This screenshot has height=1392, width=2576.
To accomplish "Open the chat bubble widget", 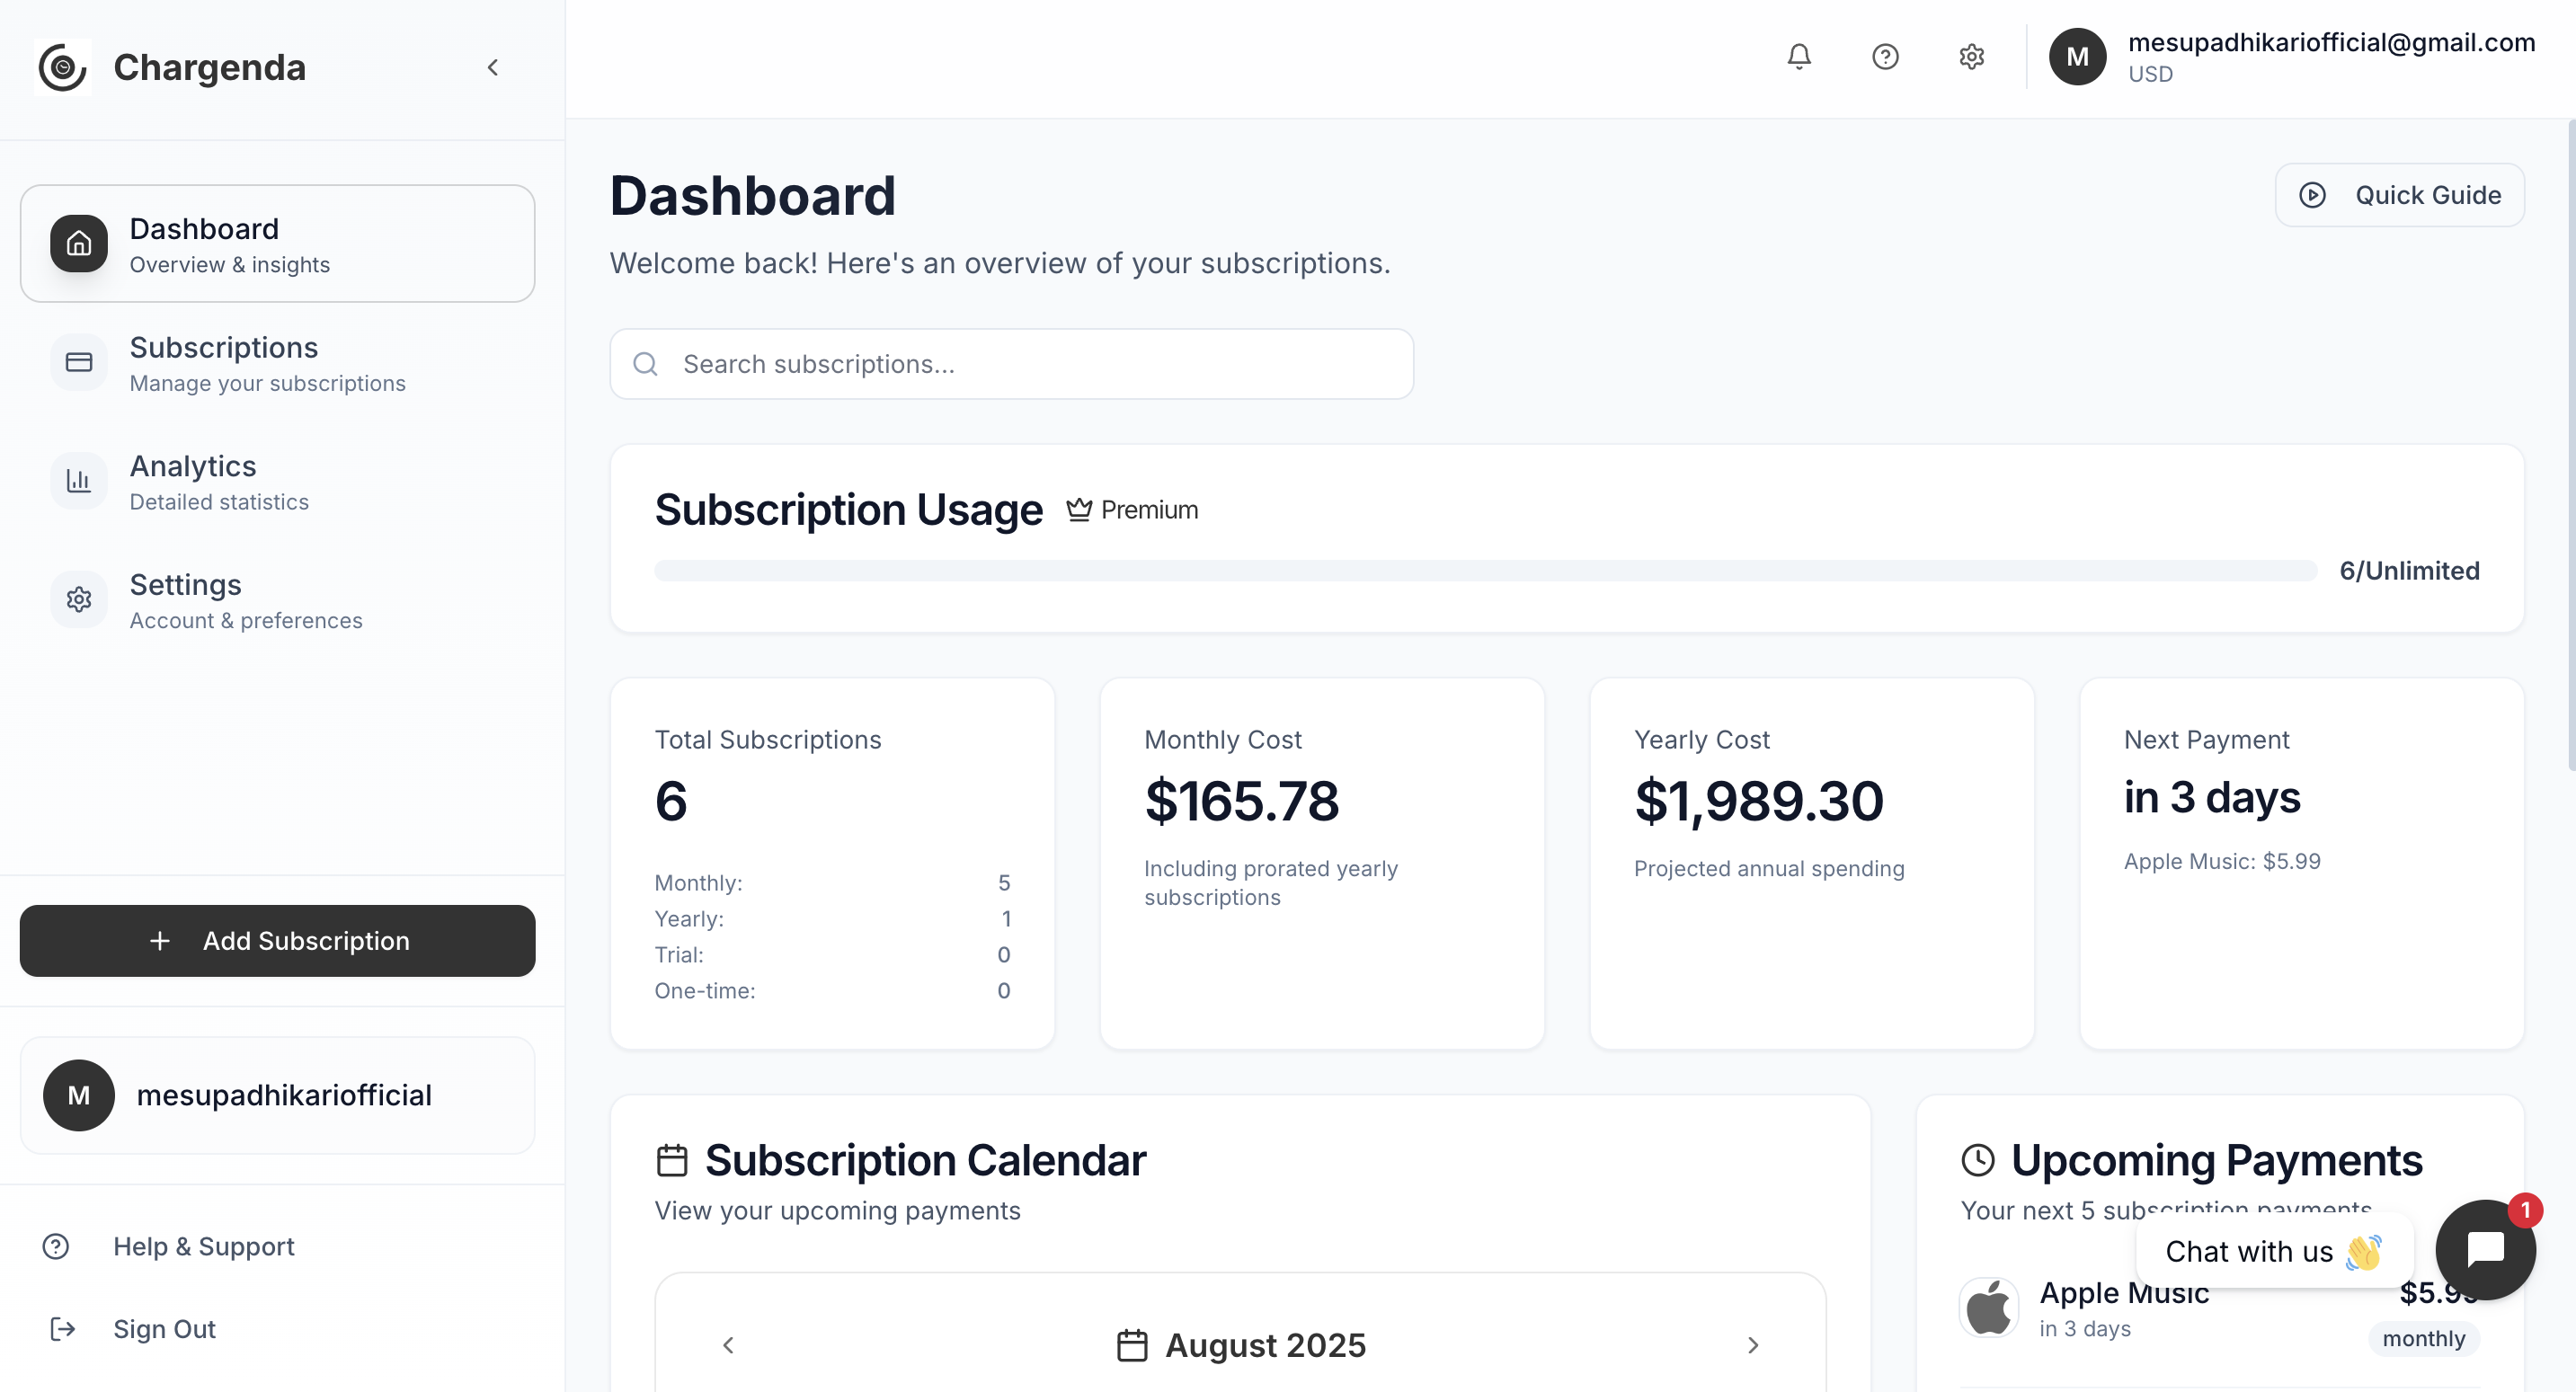I will (x=2484, y=1249).
